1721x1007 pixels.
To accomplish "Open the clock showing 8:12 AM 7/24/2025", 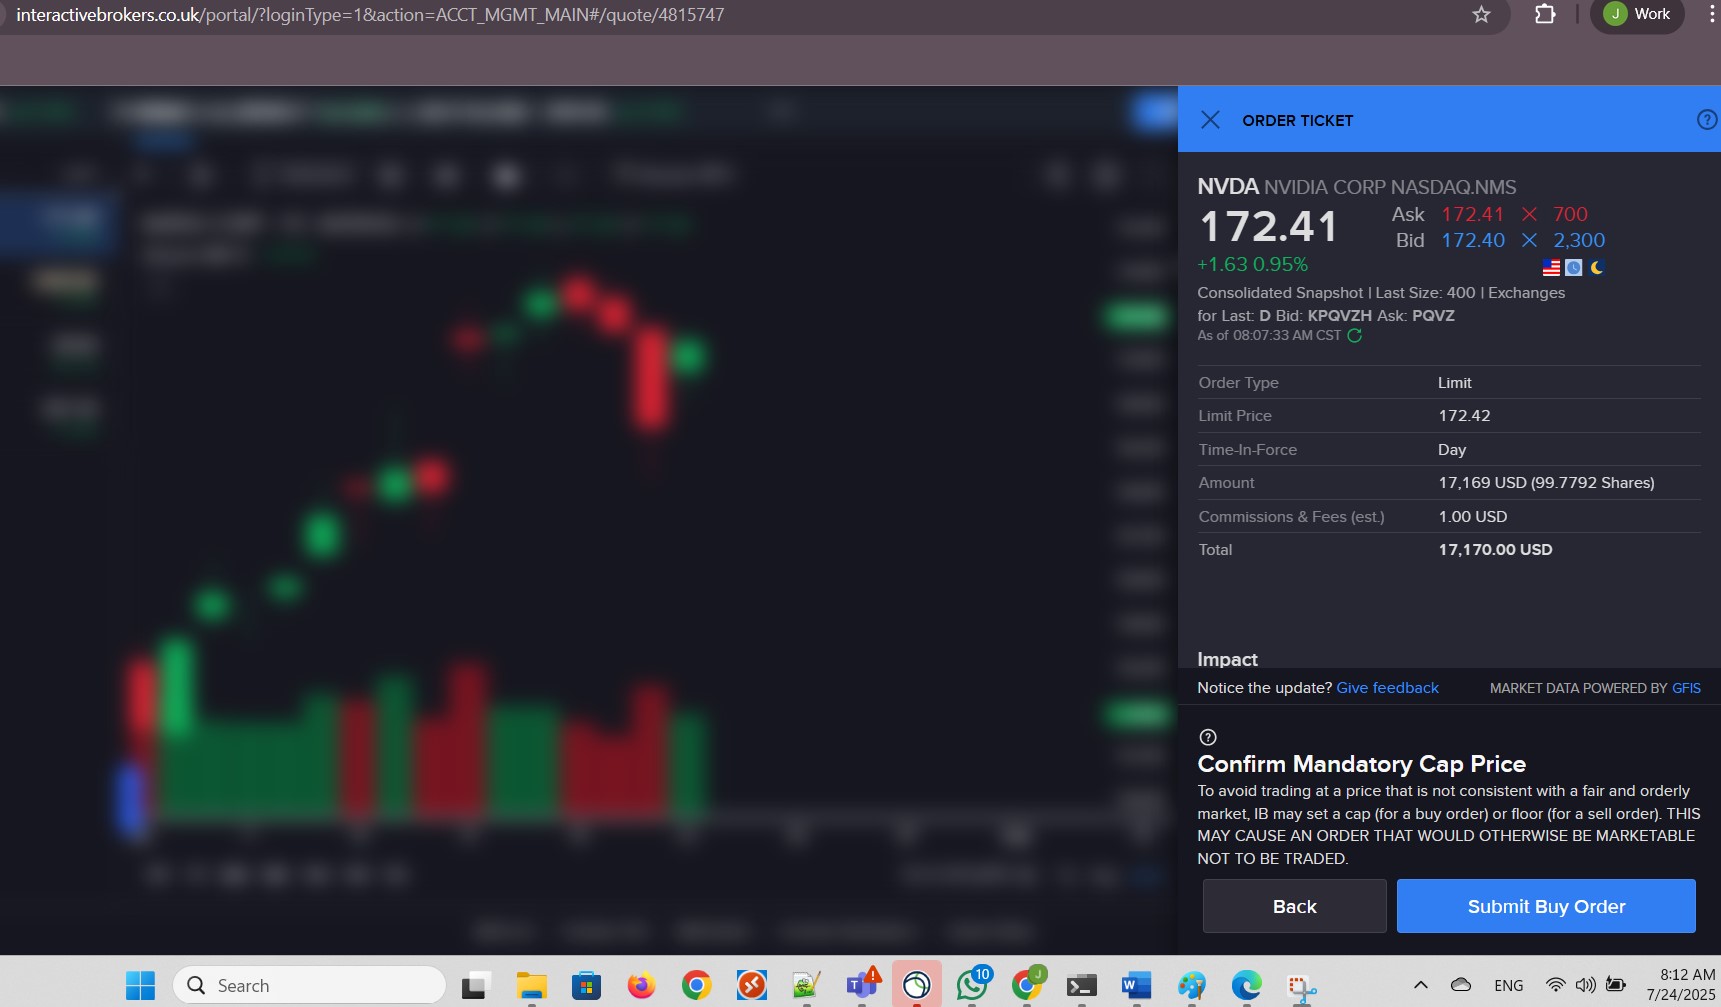I will pos(1681,985).
